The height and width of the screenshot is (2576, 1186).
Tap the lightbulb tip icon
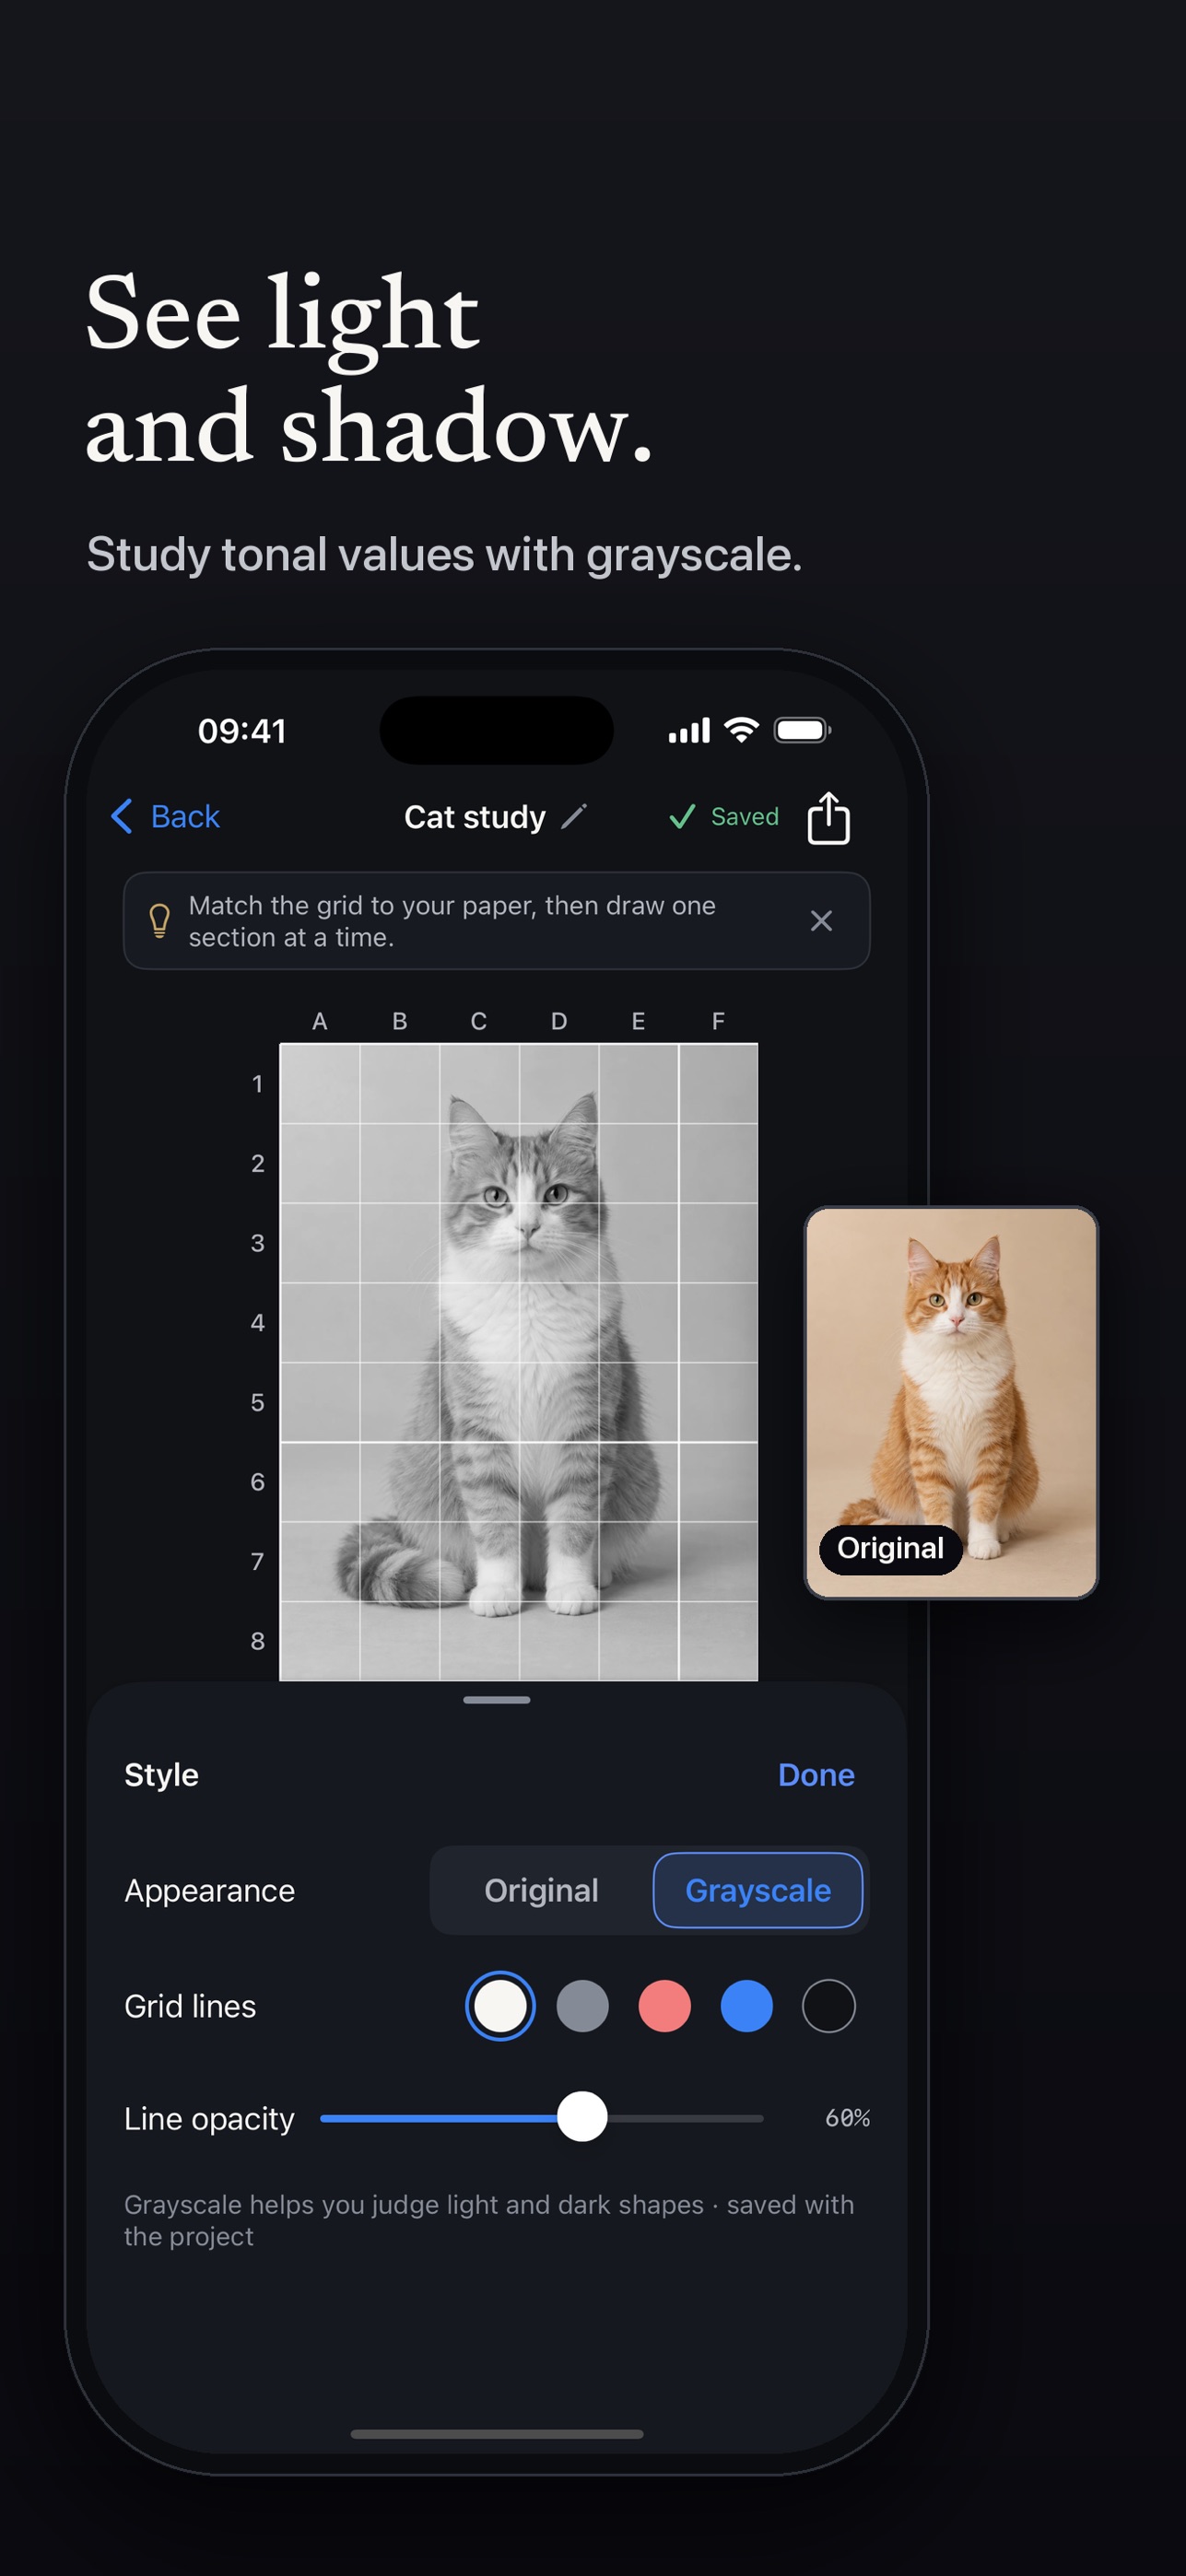159,920
